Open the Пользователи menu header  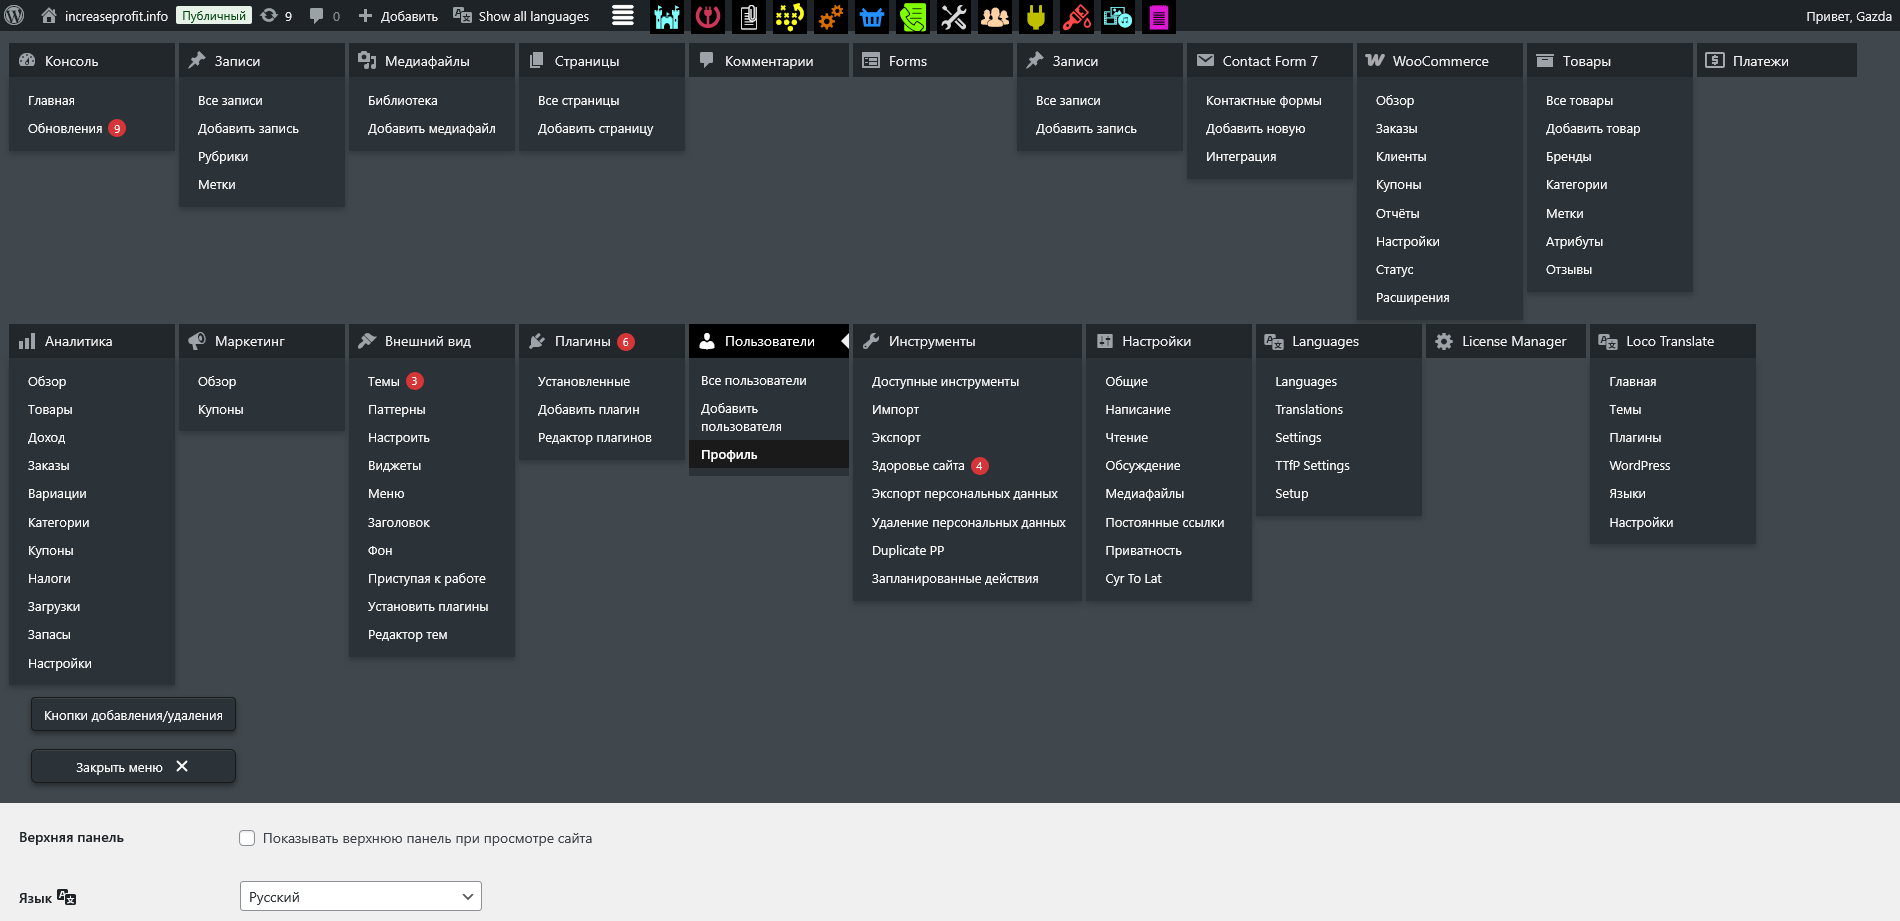click(x=769, y=341)
